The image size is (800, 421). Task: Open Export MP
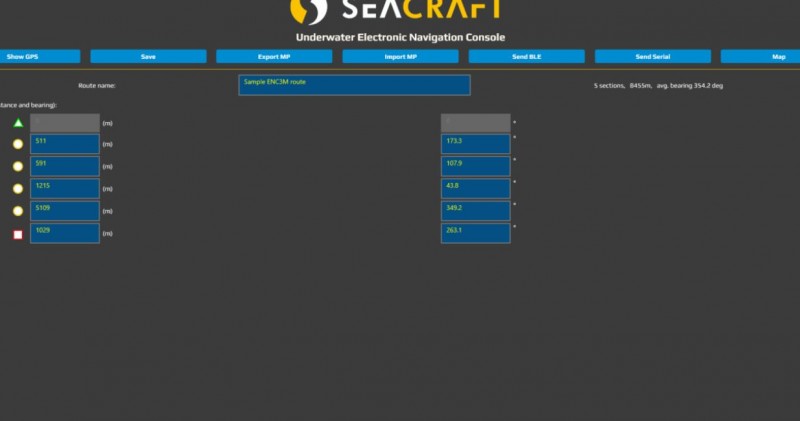pyautogui.click(x=274, y=57)
